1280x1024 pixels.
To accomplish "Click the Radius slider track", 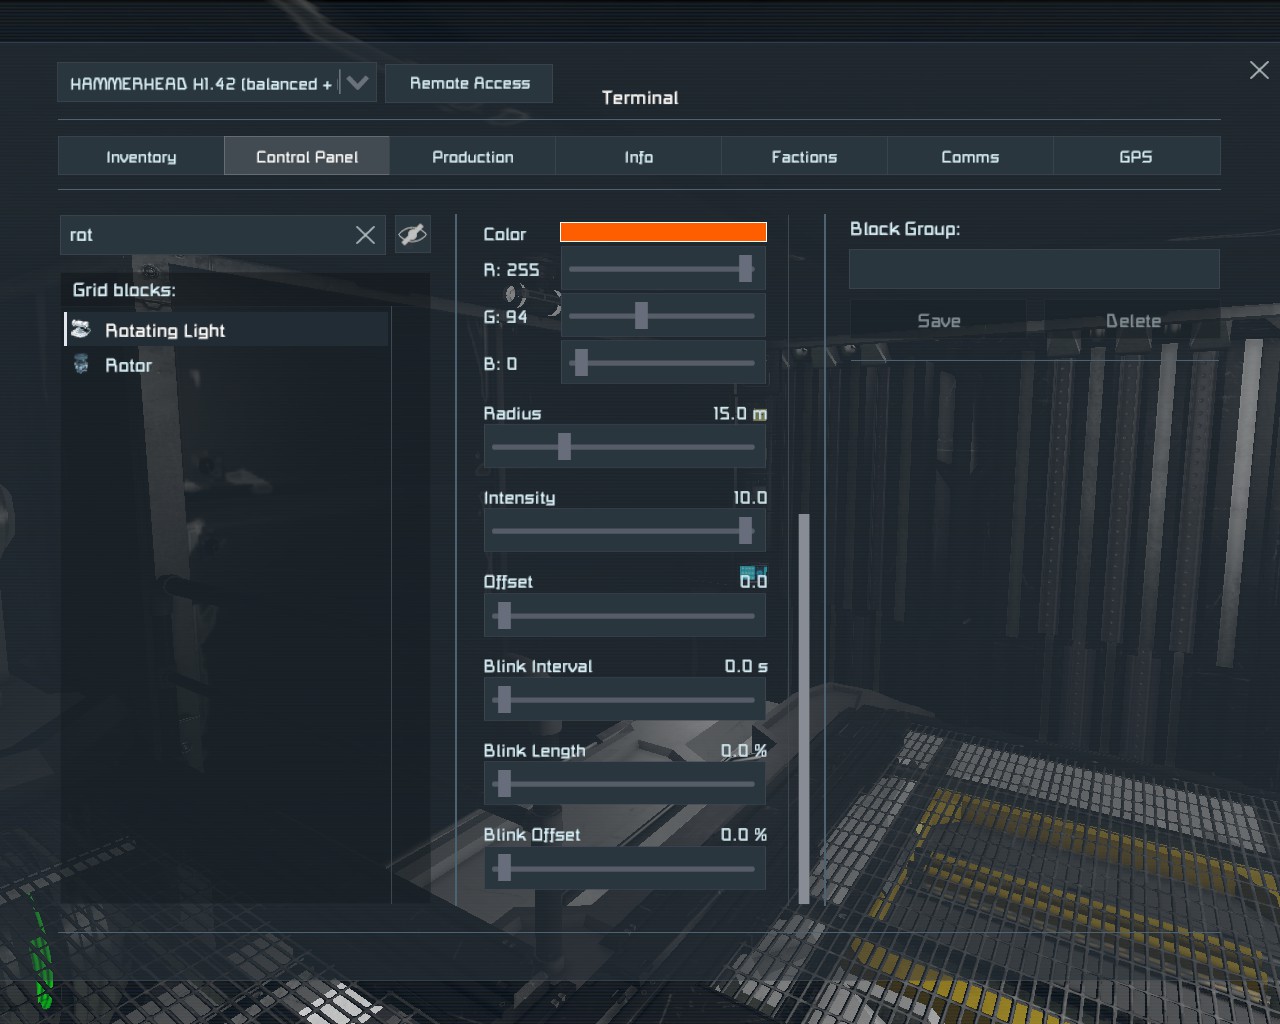I will [624, 447].
